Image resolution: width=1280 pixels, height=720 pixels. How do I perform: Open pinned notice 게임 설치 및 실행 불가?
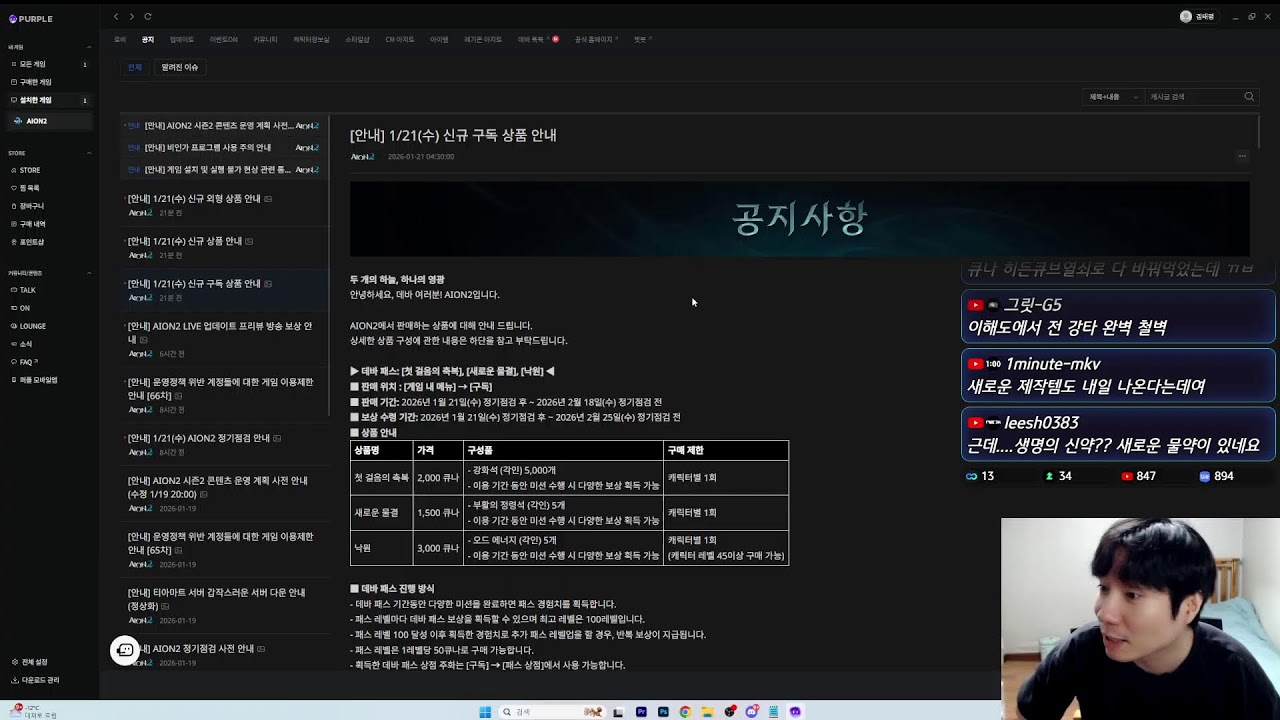[x=224, y=170]
